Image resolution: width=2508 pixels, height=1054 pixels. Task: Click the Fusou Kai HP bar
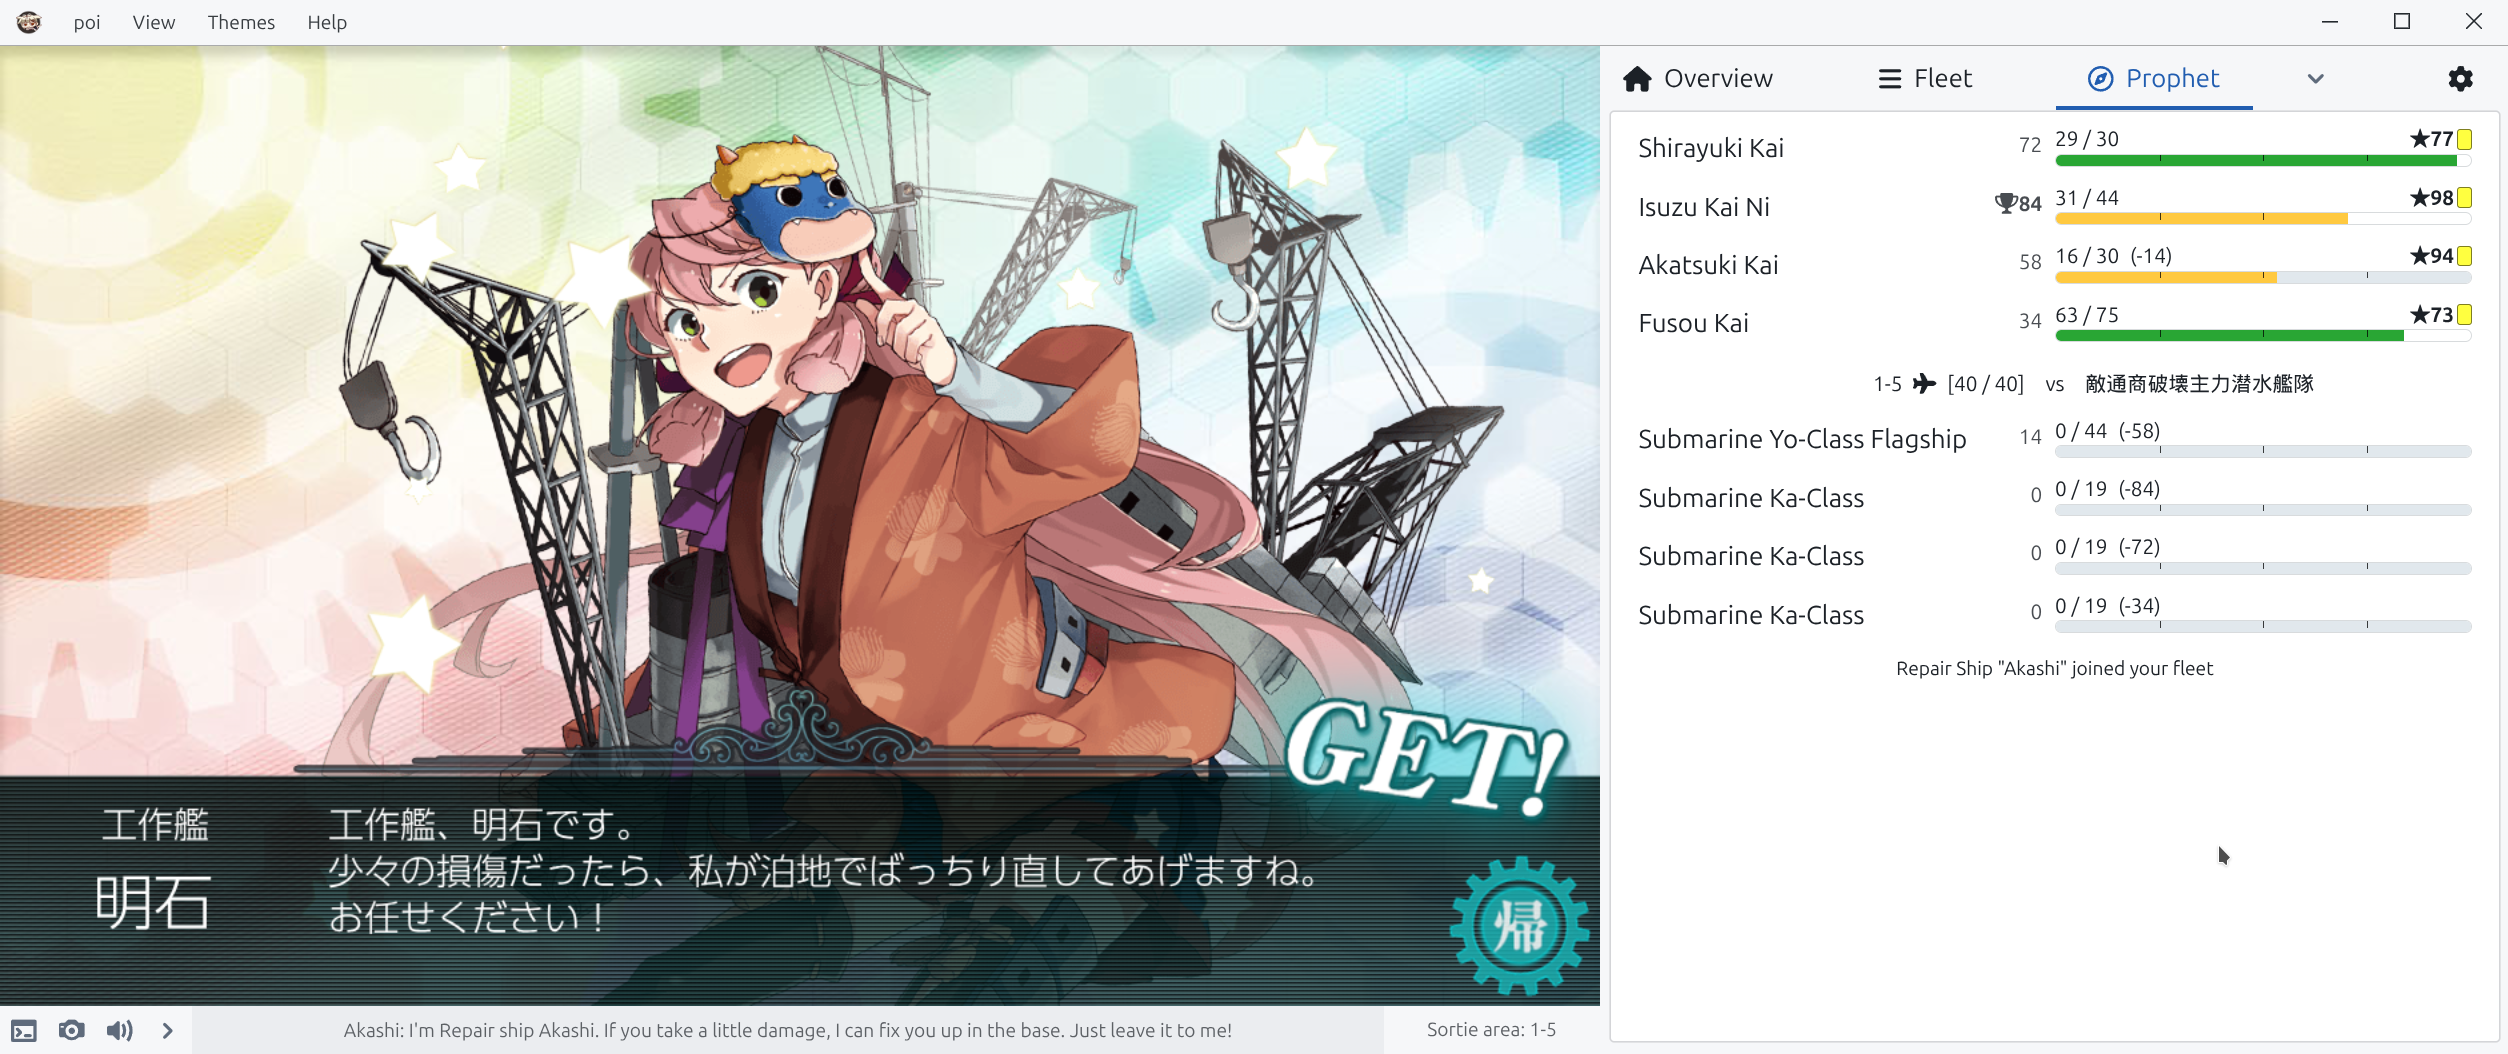tap(2263, 336)
